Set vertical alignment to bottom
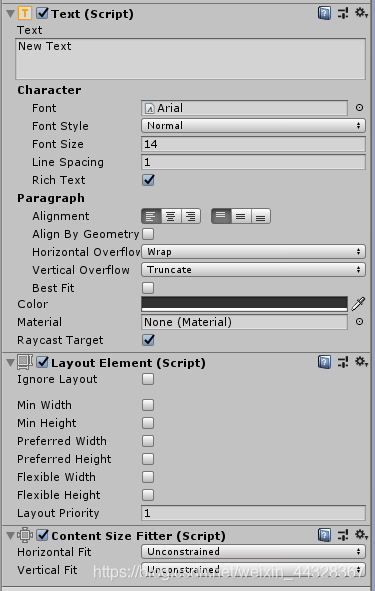 261,216
